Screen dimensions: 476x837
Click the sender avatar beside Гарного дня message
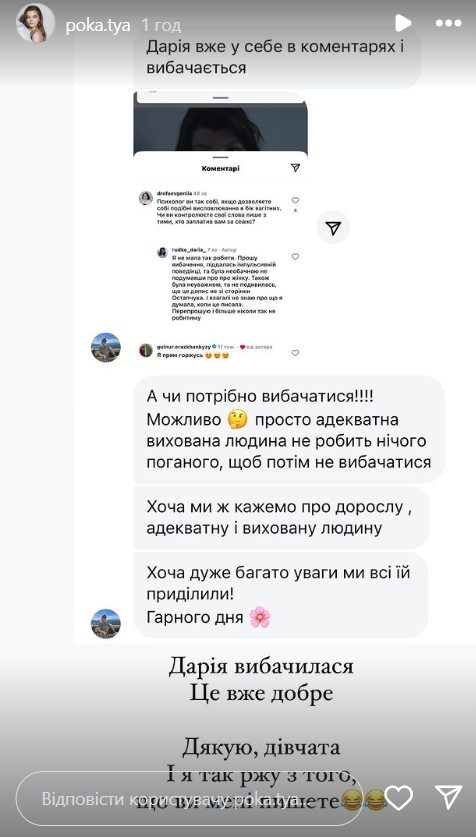click(106, 623)
